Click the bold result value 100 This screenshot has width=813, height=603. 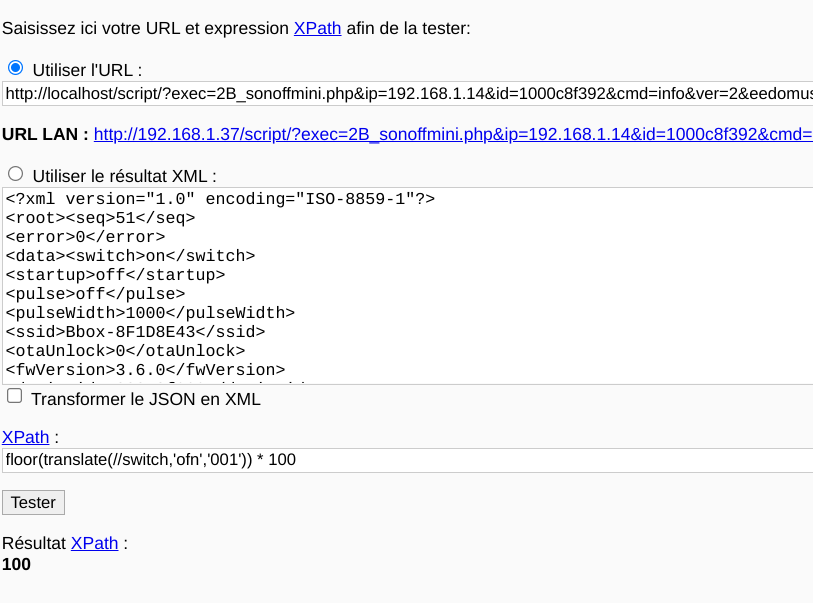[x=16, y=564]
